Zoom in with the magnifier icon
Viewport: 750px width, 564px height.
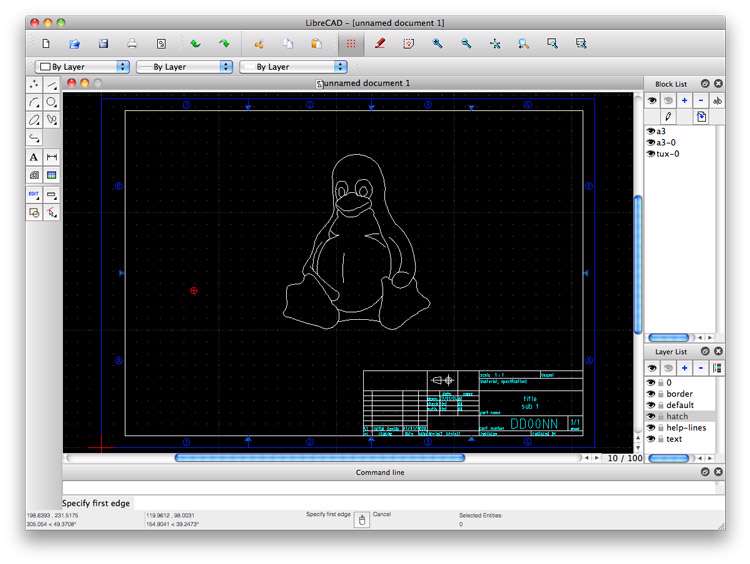(437, 44)
